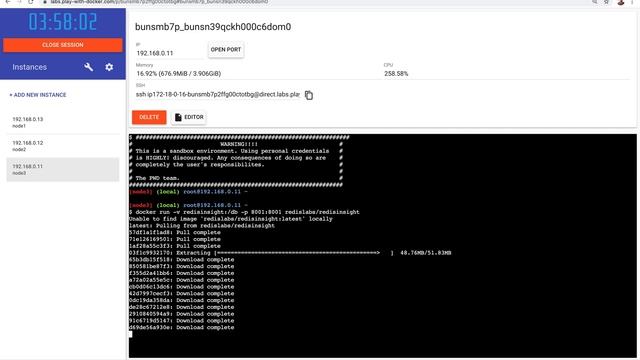Viewport: 640px width, 360px height.
Task: Click 'Unable to find image' terminal line
Action: point(231,219)
